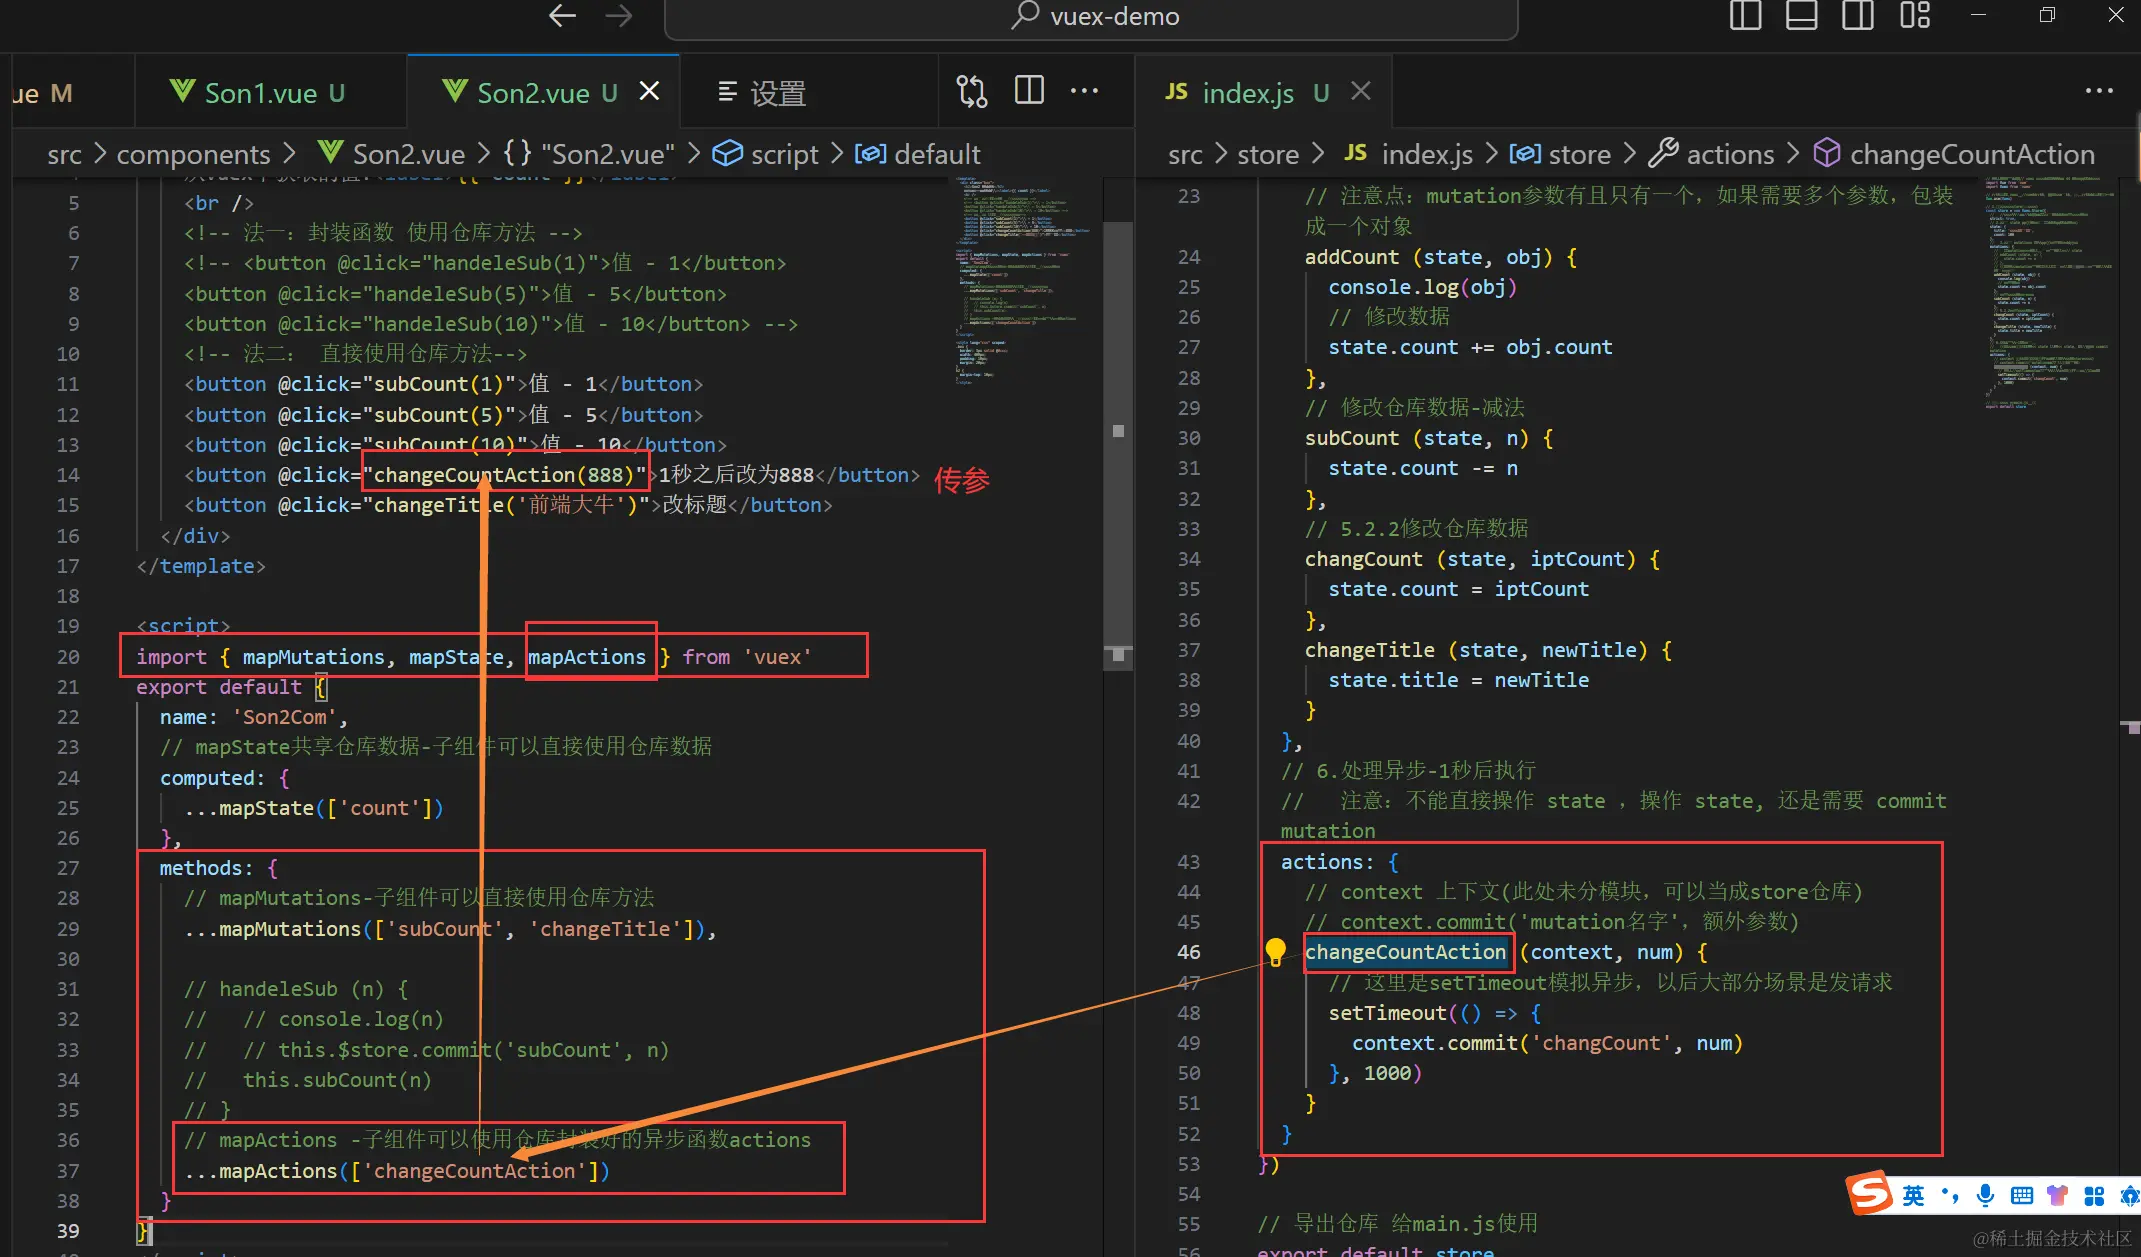The image size is (2141, 1257).
Task: Click the lightbulb quick-fix icon at line 46
Action: coord(1275,951)
